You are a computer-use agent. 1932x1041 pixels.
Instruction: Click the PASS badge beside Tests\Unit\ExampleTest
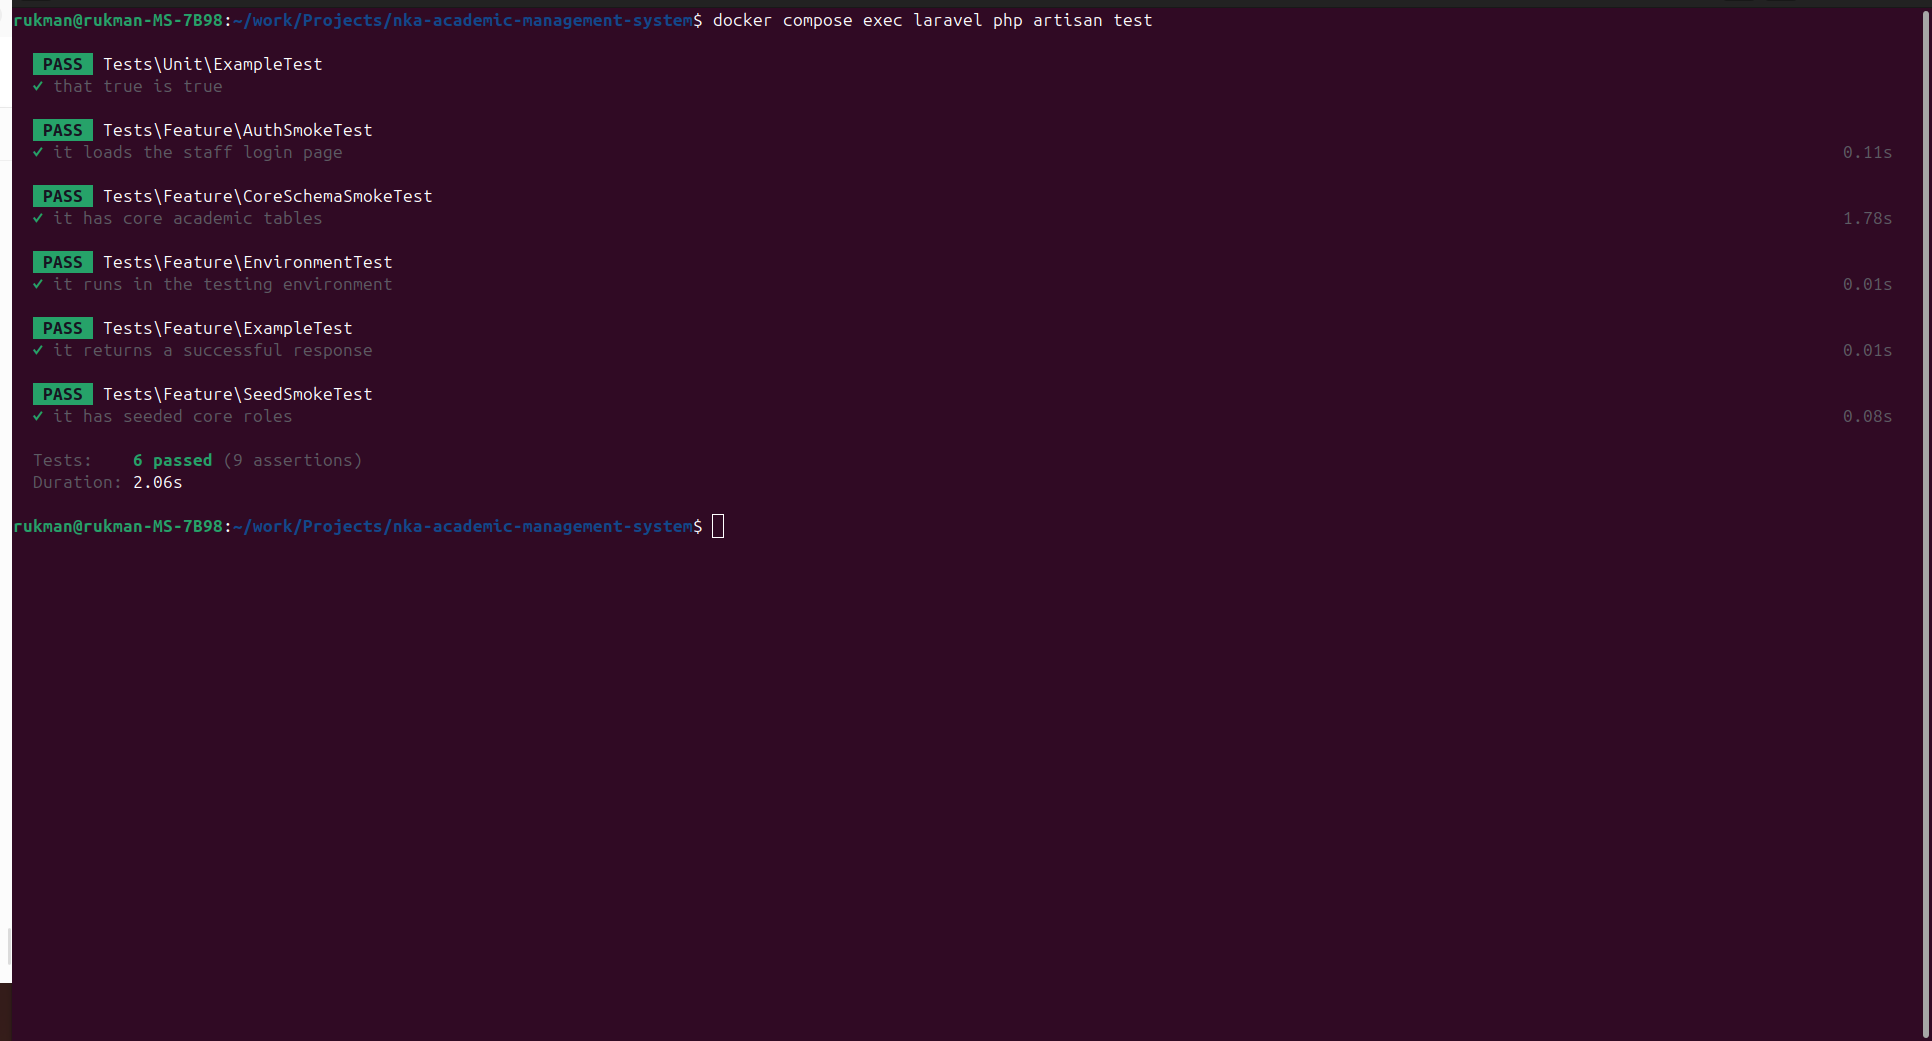[x=63, y=64]
